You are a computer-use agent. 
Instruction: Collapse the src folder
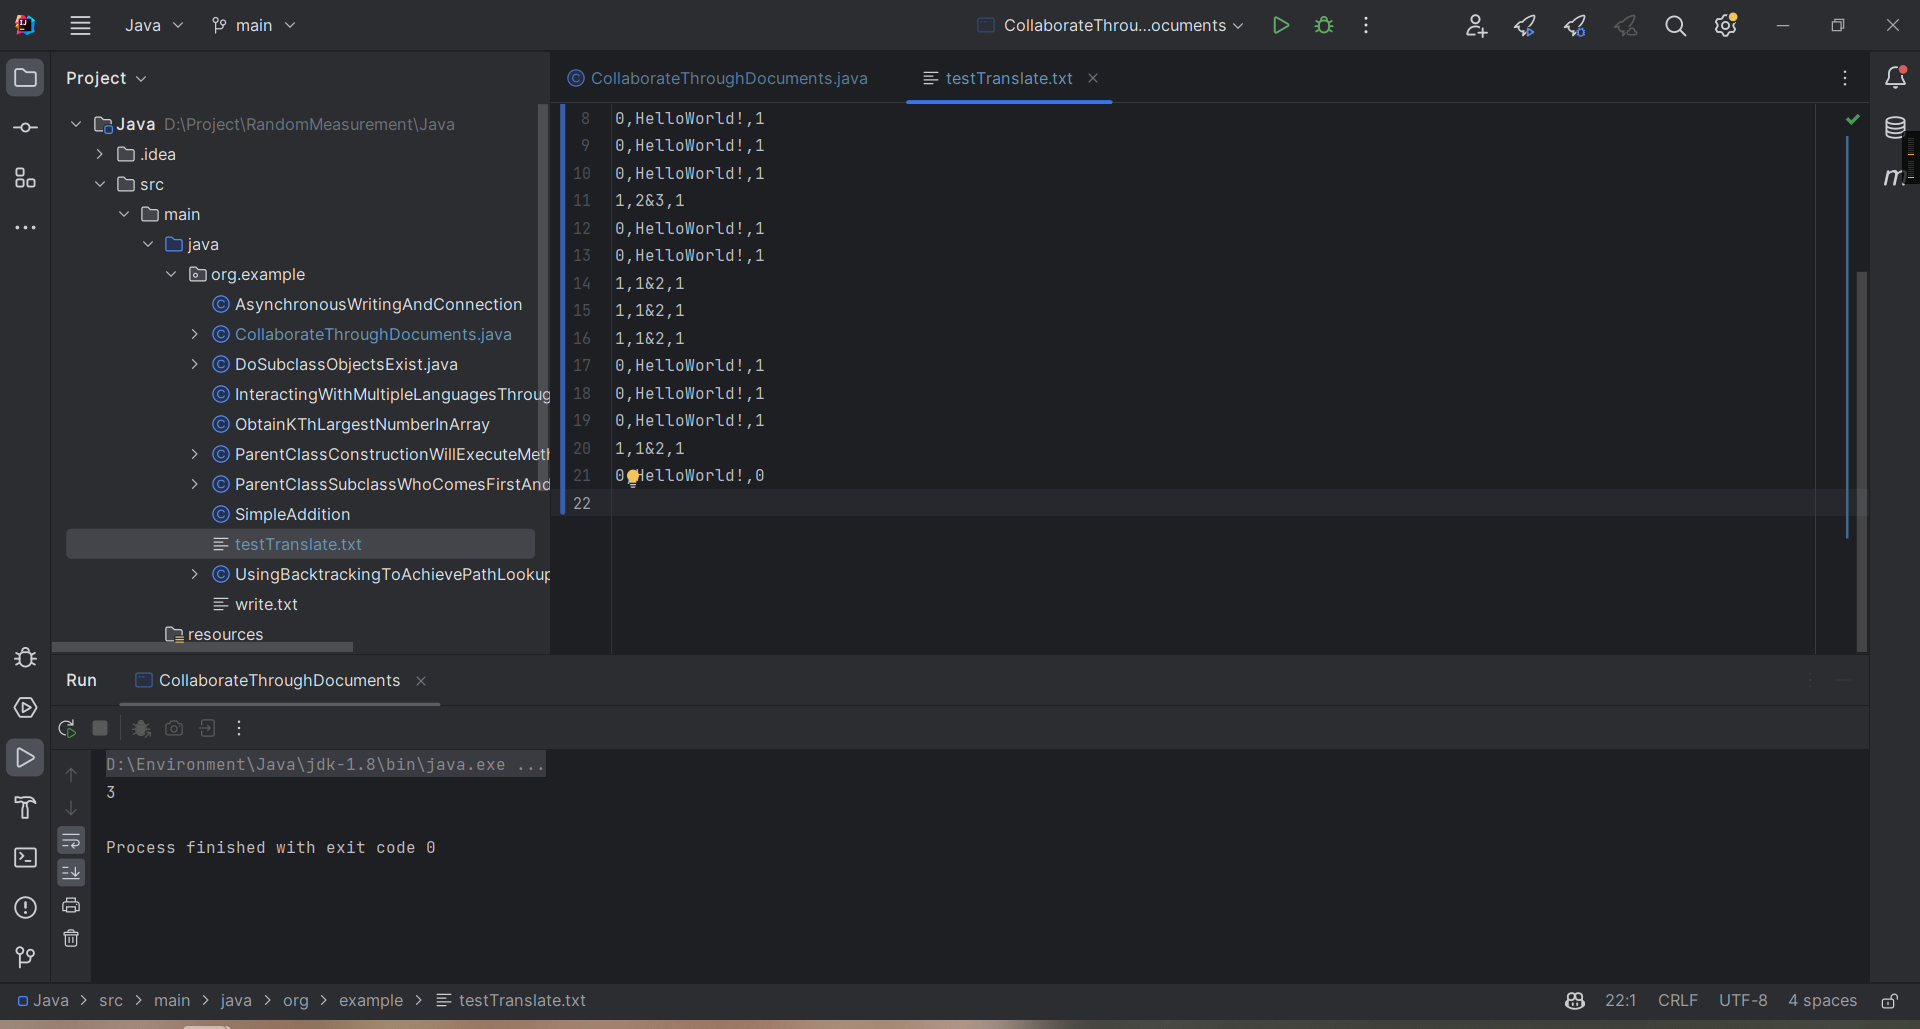(x=100, y=184)
